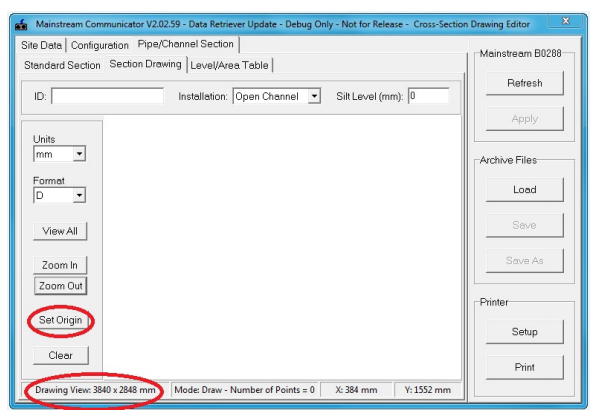Open the Configuration tab
Image resolution: width=594 pixels, height=417 pixels.
pos(100,45)
